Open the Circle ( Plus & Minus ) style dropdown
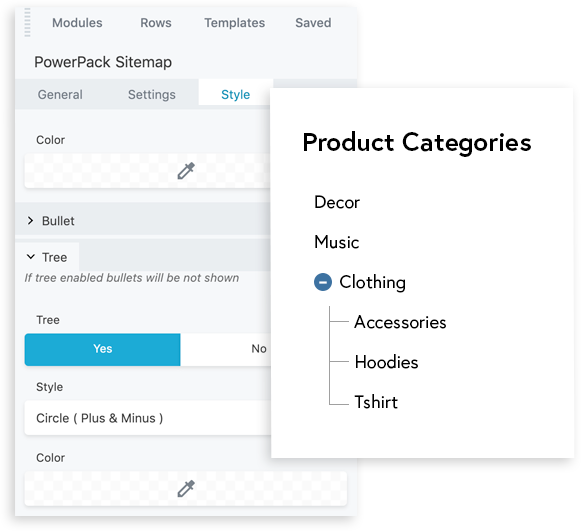Image resolution: width=581 pixels, height=531 pixels. 148,418
